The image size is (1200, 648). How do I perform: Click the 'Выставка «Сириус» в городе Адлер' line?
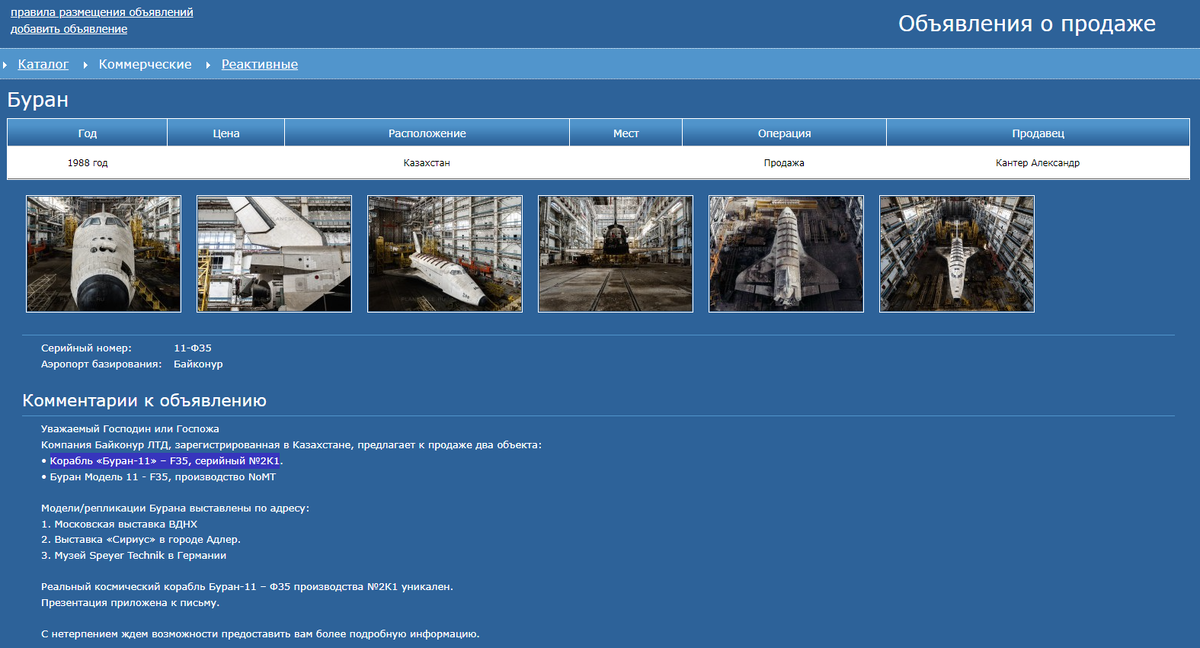click(140, 540)
